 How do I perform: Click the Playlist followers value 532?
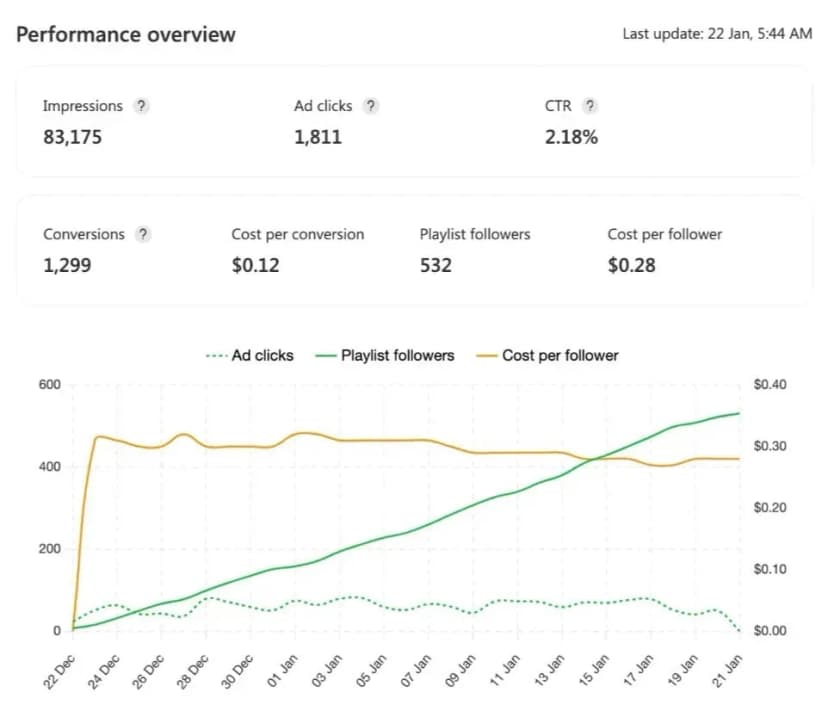pyautogui.click(x=436, y=265)
